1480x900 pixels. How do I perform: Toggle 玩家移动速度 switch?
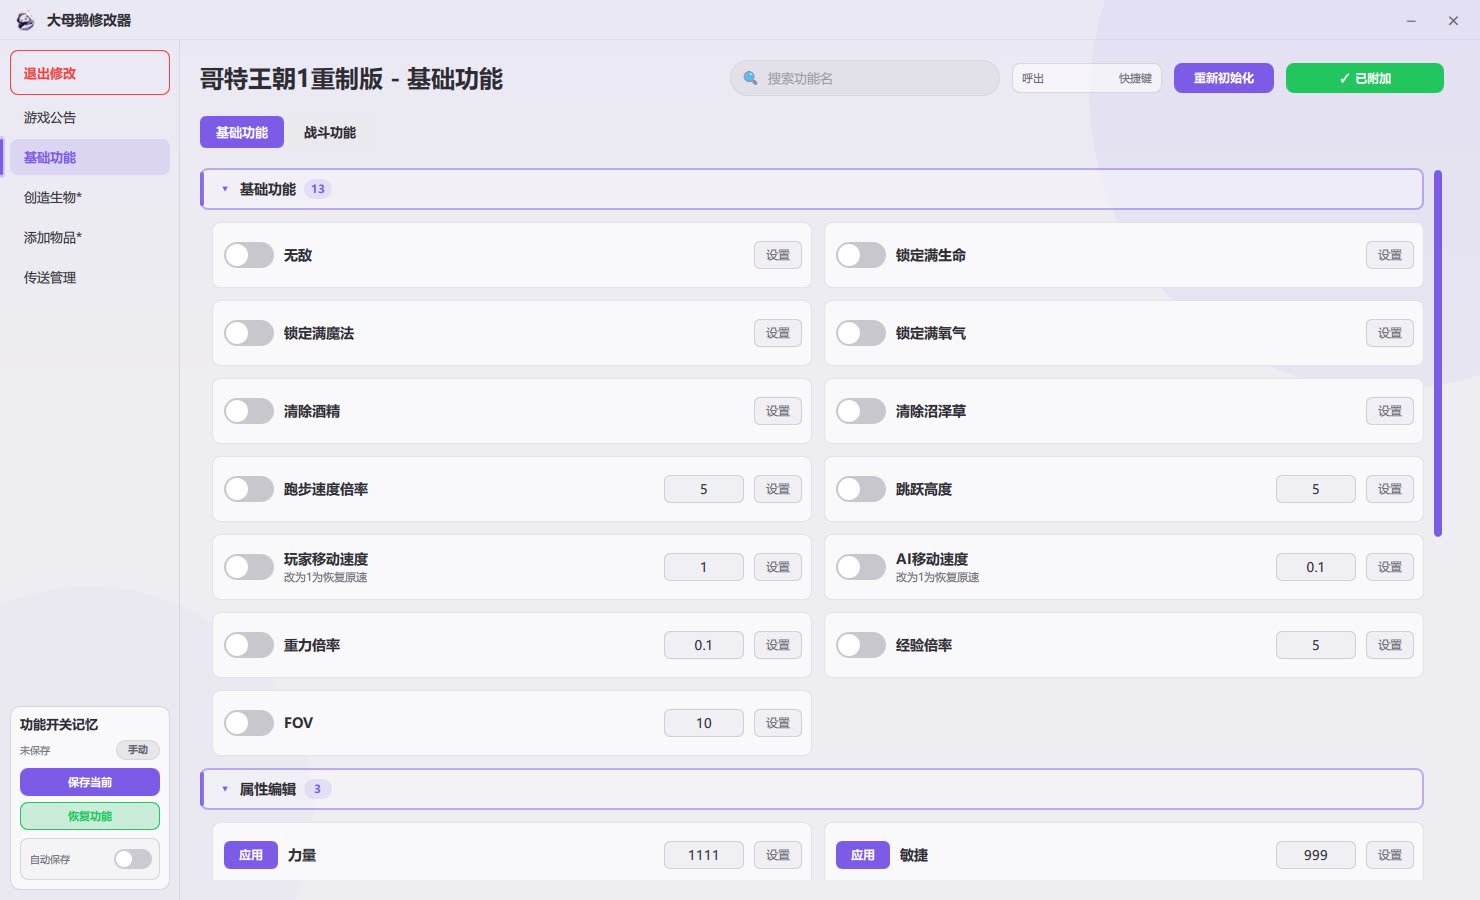pos(249,567)
